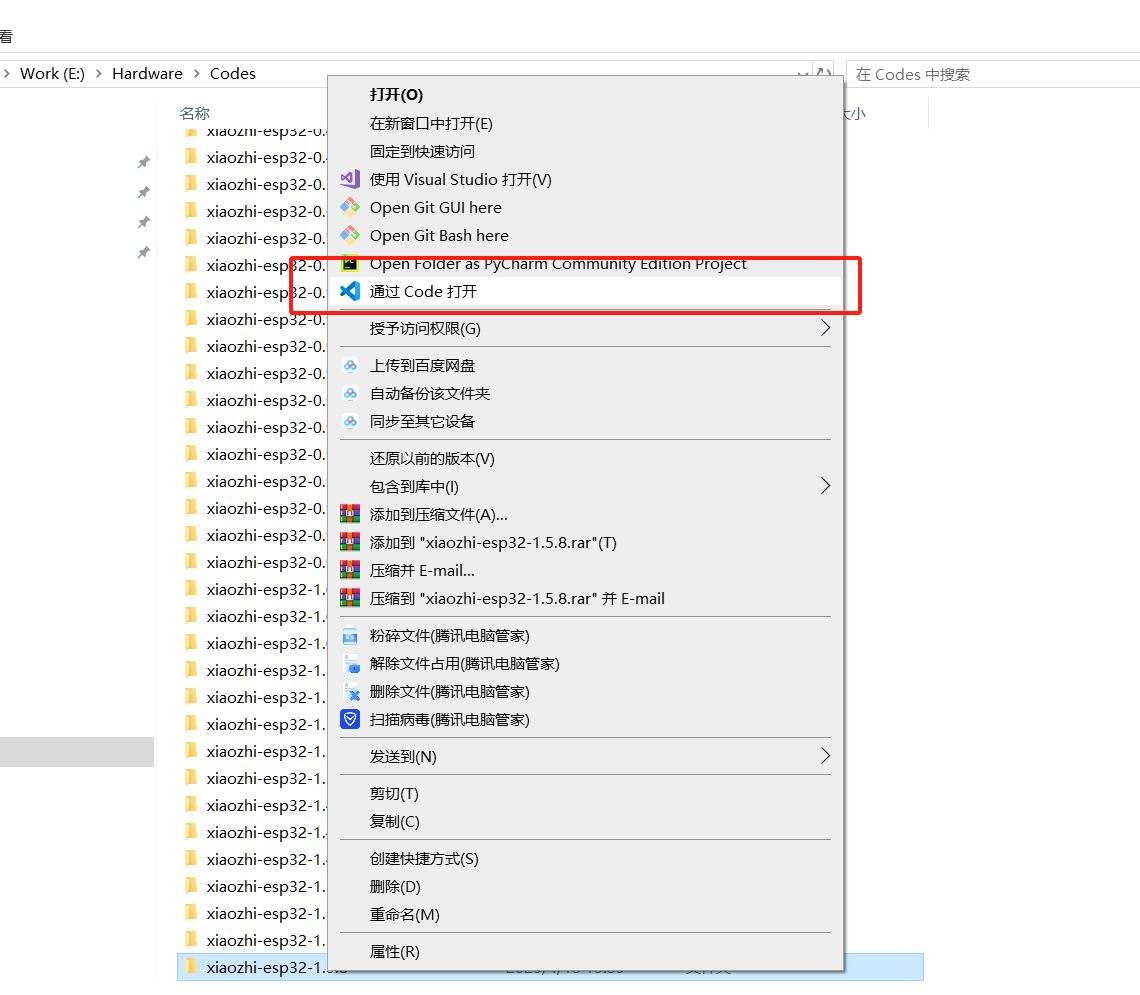This screenshot has height=995, width=1140.
Task: Select 属性(R) from the context menu
Action: 395,952
